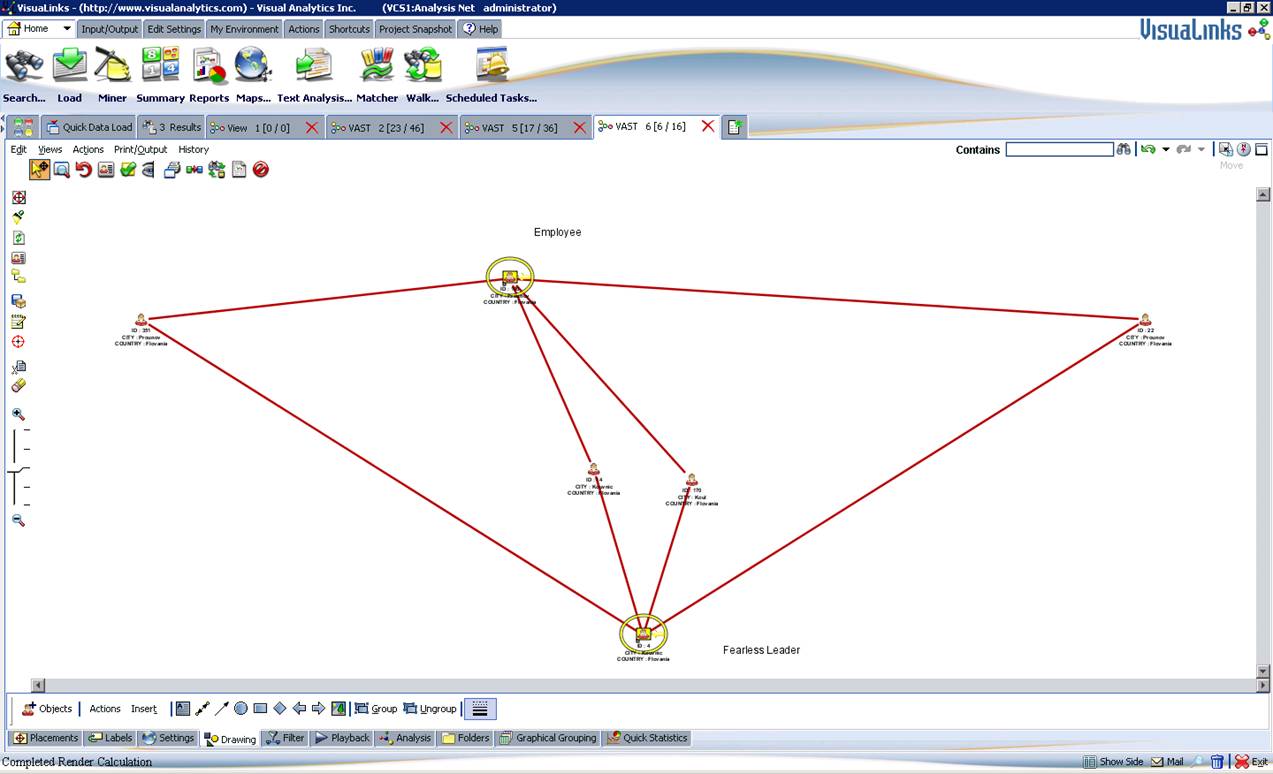Open Scheduled Tasks bell icon
This screenshot has width=1273, height=774.
491,68
